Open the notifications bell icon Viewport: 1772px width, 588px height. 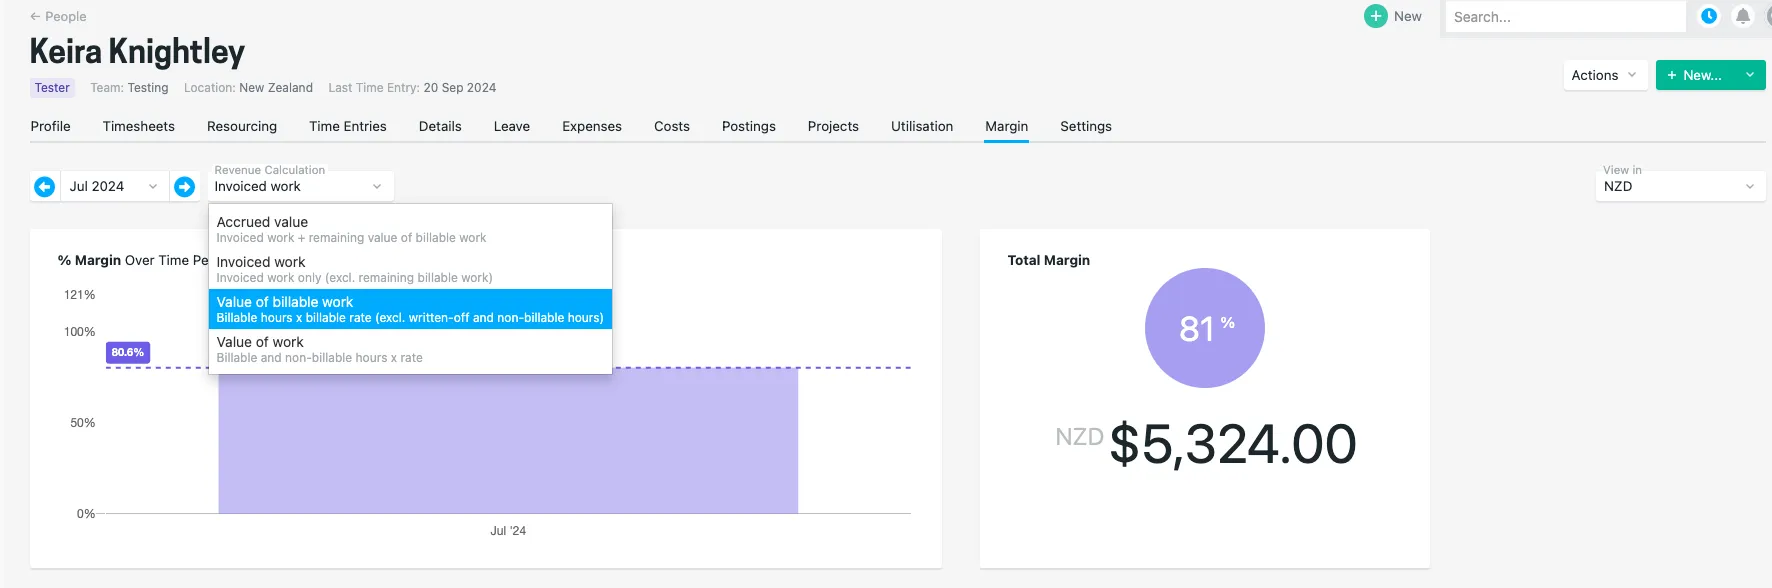click(x=1743, y=16)
